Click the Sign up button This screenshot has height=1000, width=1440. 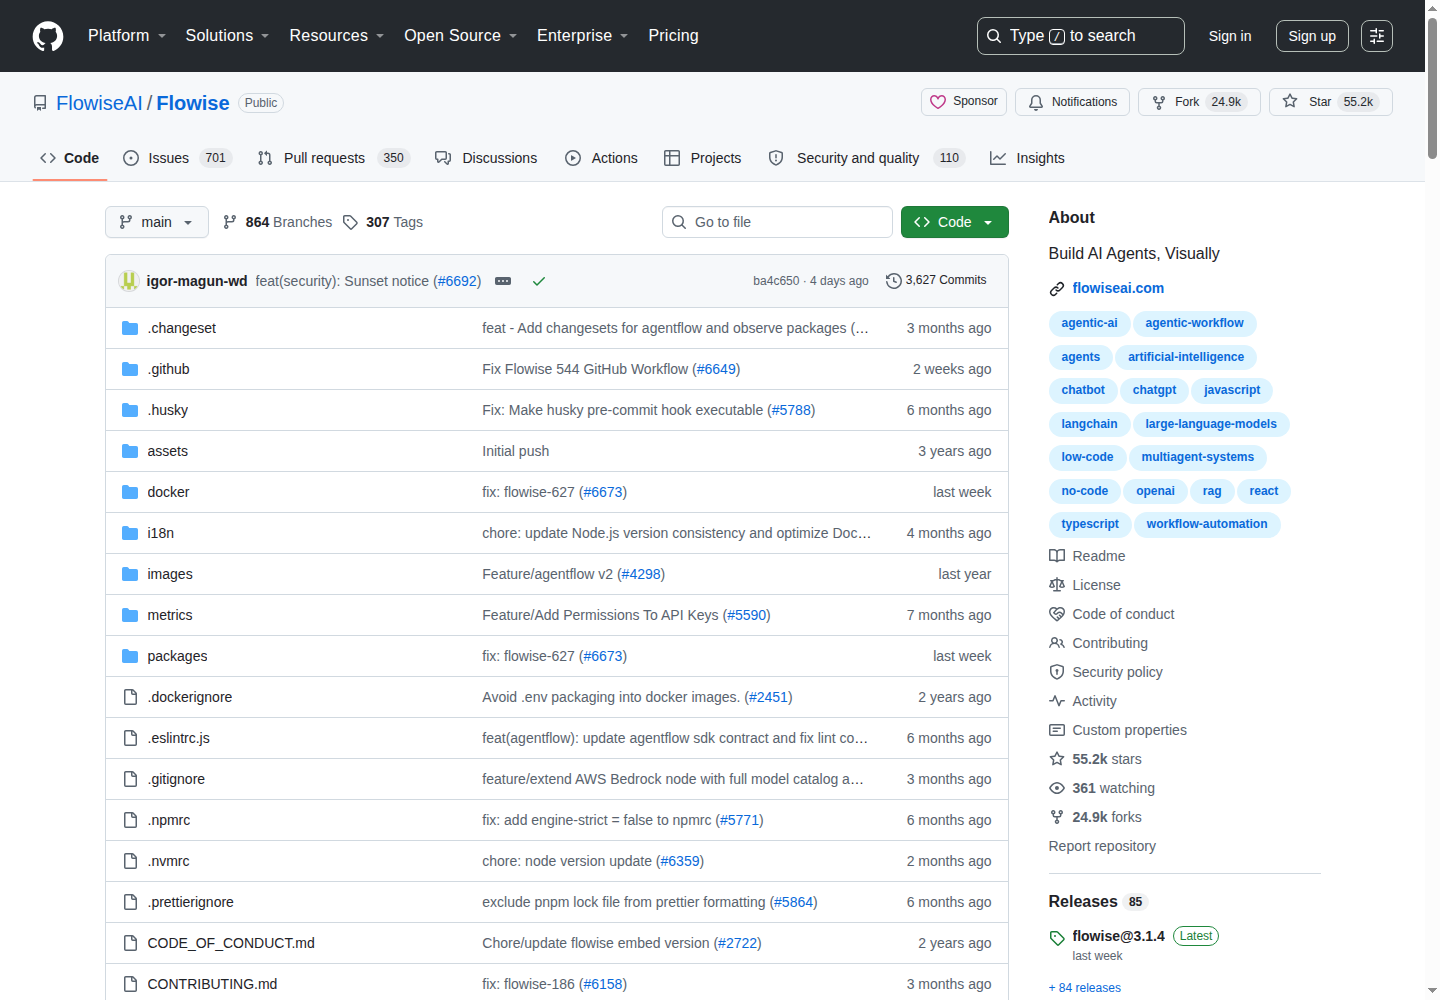pyautogui.click(x=1312, y=36)
